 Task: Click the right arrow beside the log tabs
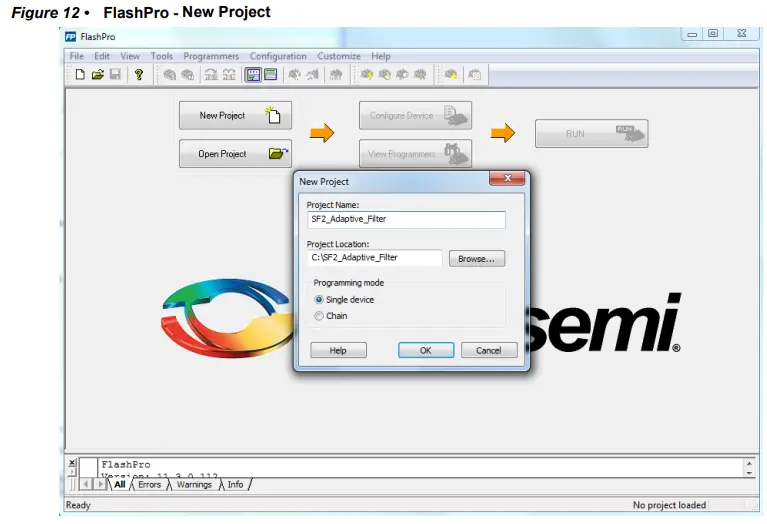click(101, 484)
